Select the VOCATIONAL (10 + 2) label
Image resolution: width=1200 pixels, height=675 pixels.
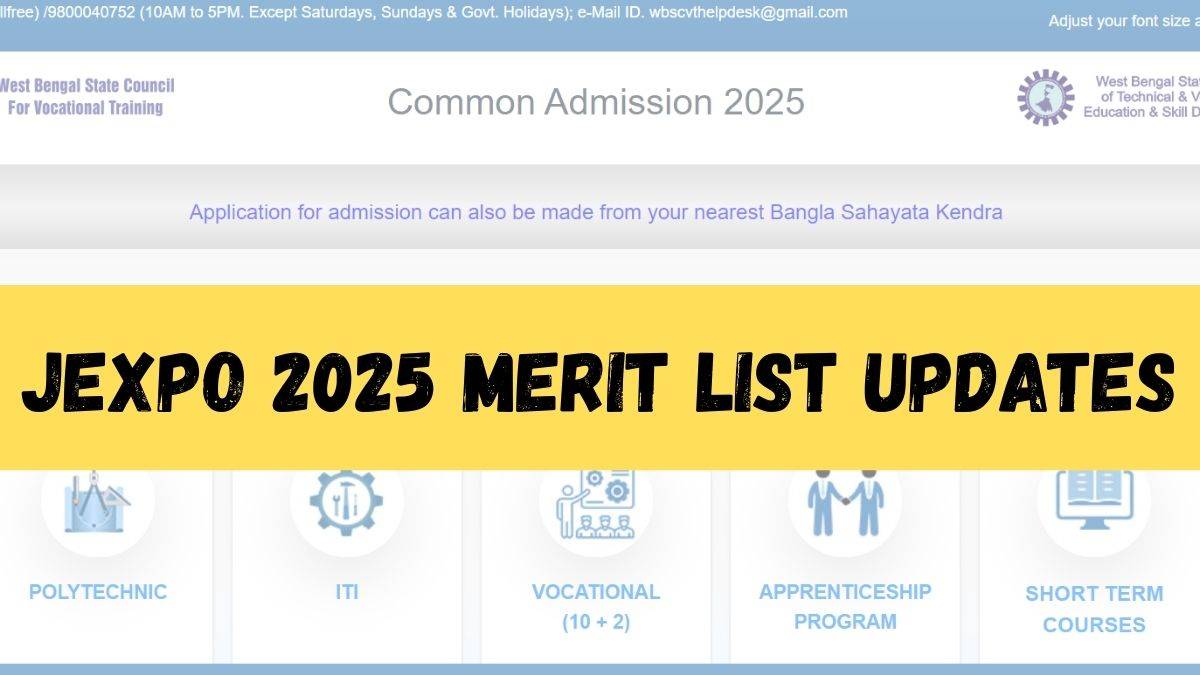click(595, 606)
